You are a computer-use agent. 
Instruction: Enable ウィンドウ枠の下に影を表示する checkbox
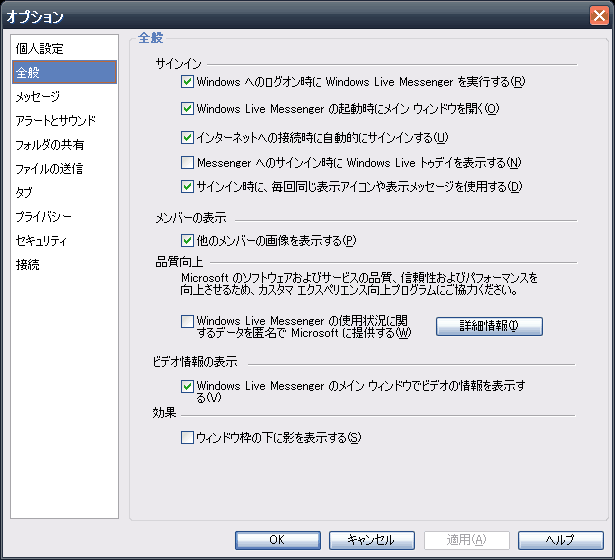click(187, 437)
